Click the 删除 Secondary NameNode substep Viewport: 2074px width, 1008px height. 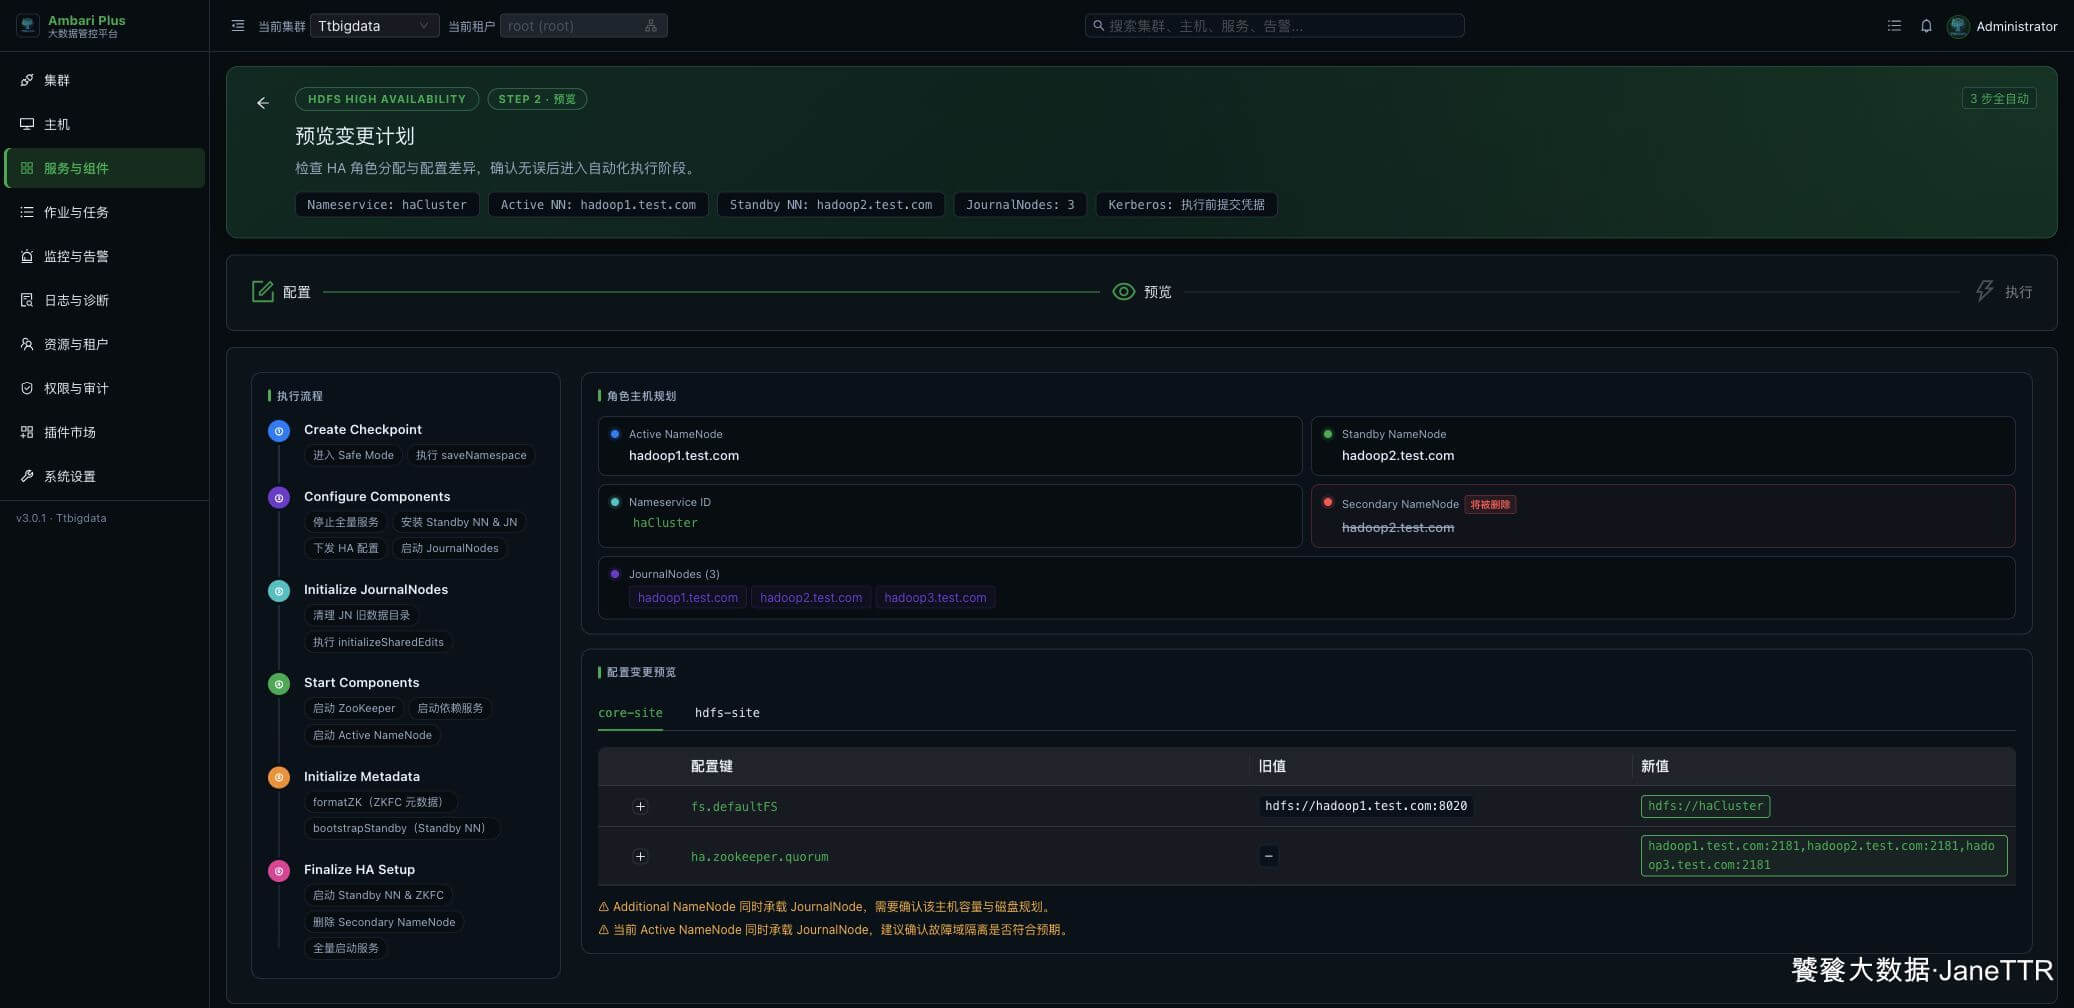point(384,923)
